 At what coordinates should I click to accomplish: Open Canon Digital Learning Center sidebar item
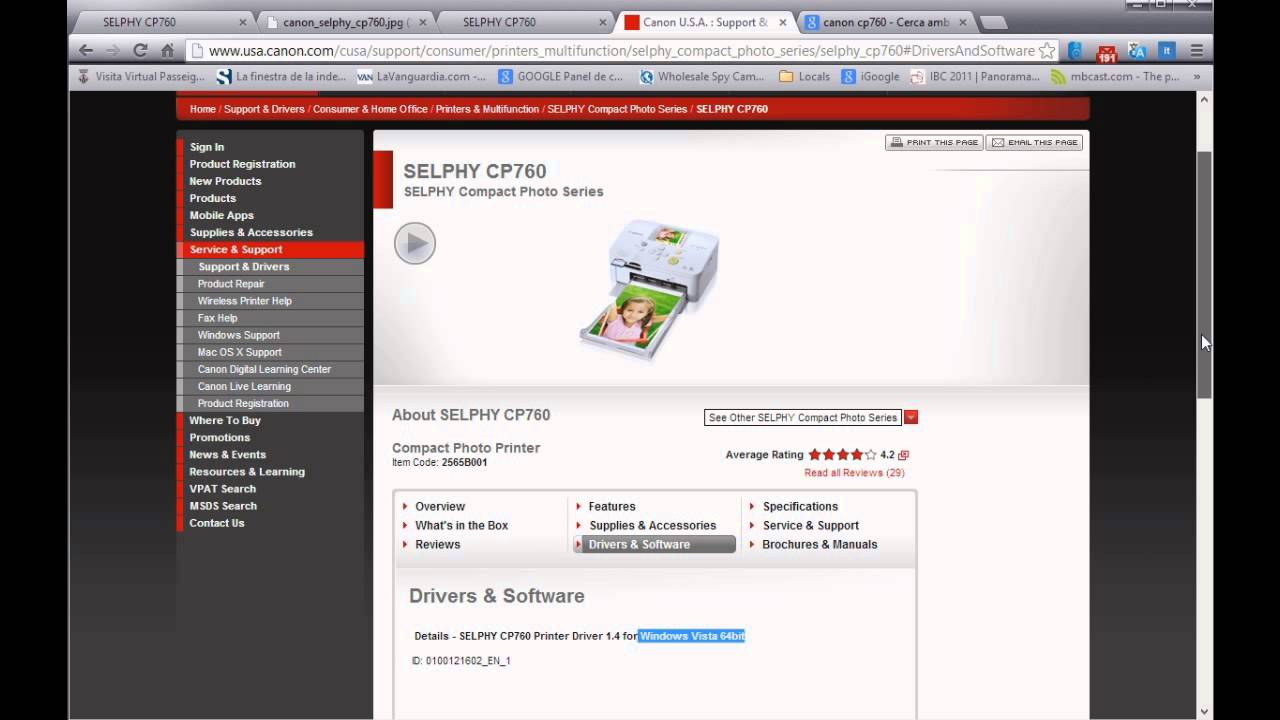pos(264,369)
